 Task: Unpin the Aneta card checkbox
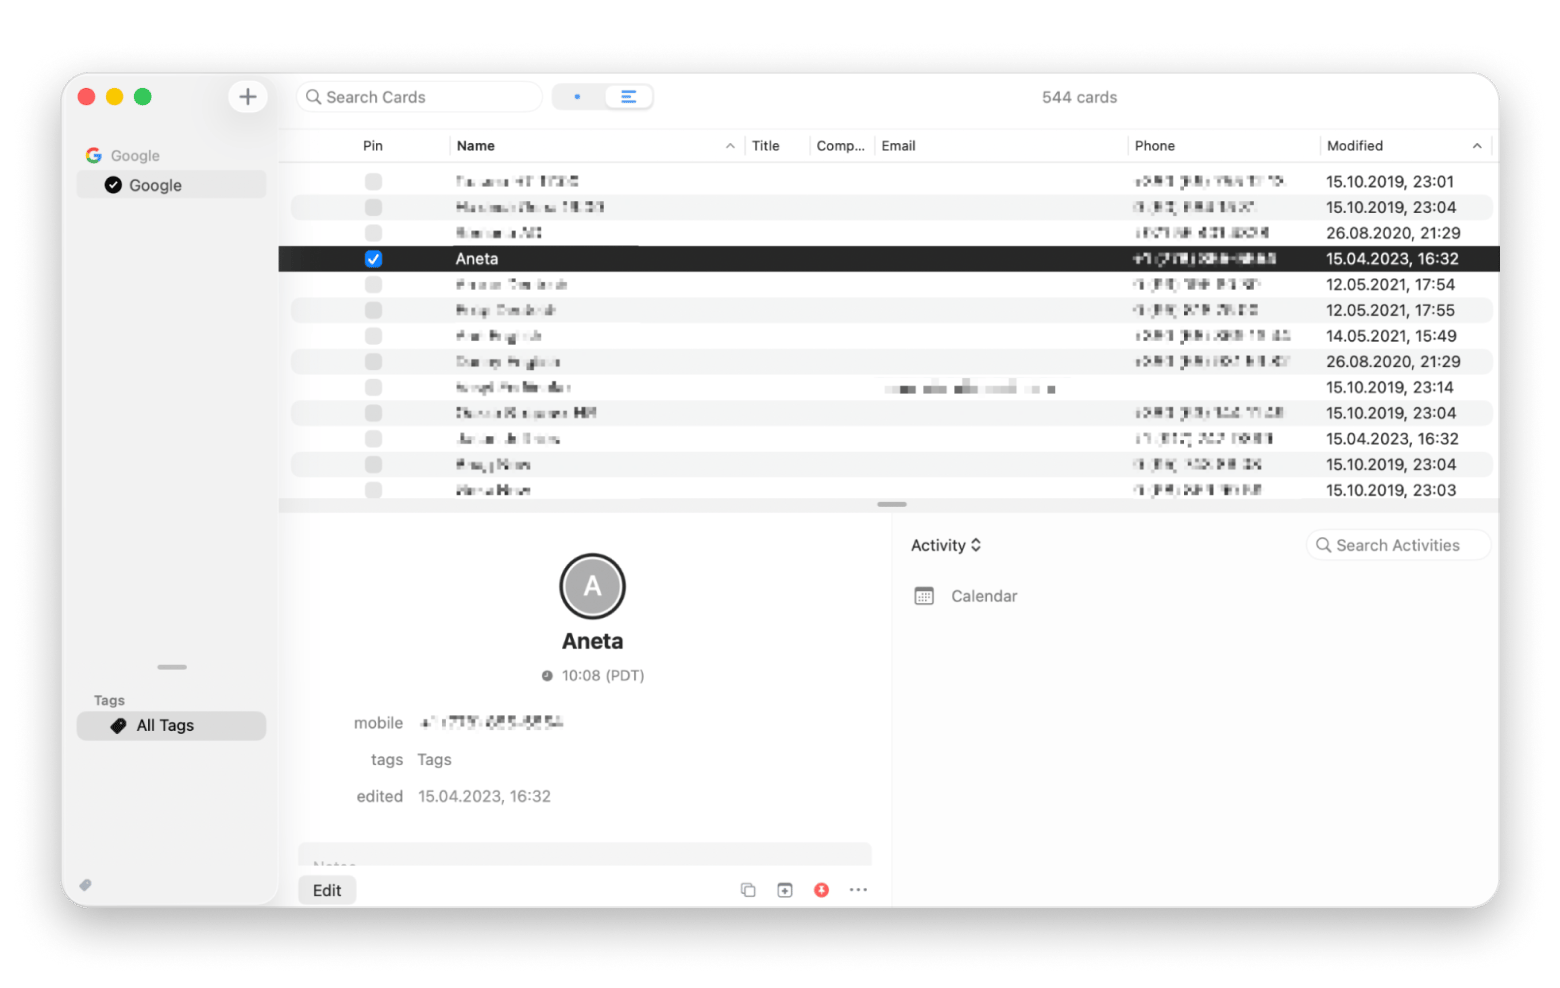coord(373,259)
